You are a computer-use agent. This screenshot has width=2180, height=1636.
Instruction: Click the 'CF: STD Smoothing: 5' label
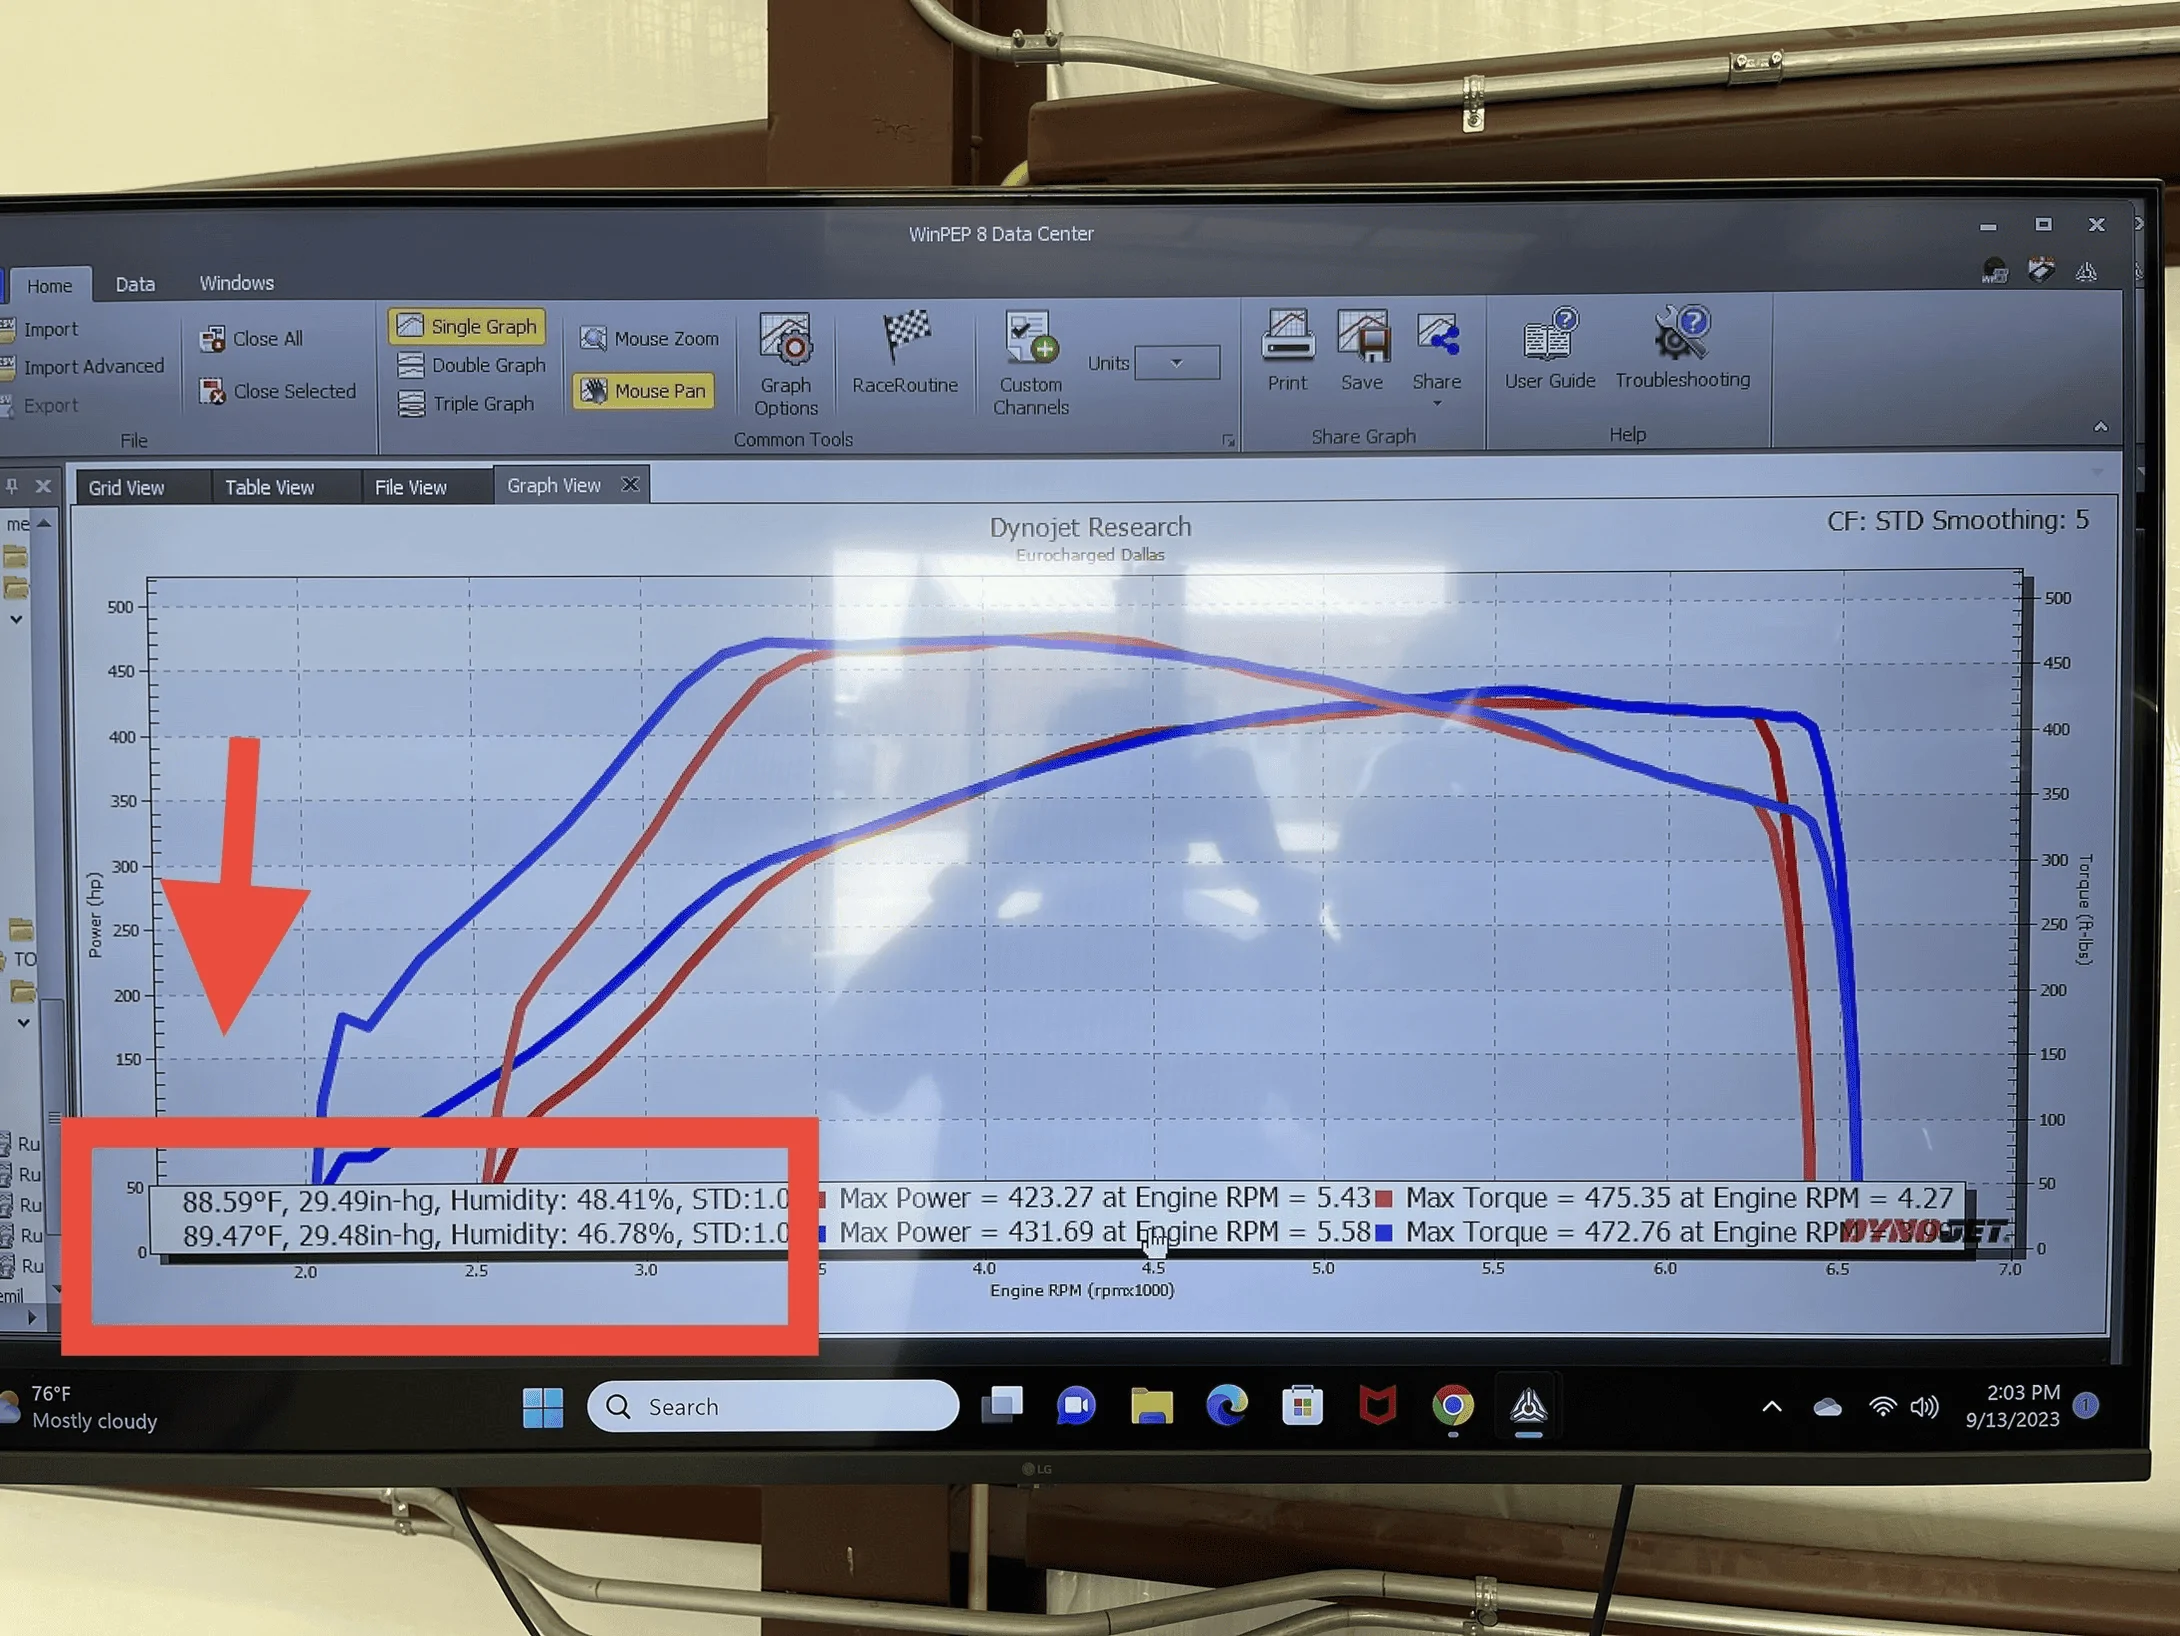click(x=1957, y=520)
